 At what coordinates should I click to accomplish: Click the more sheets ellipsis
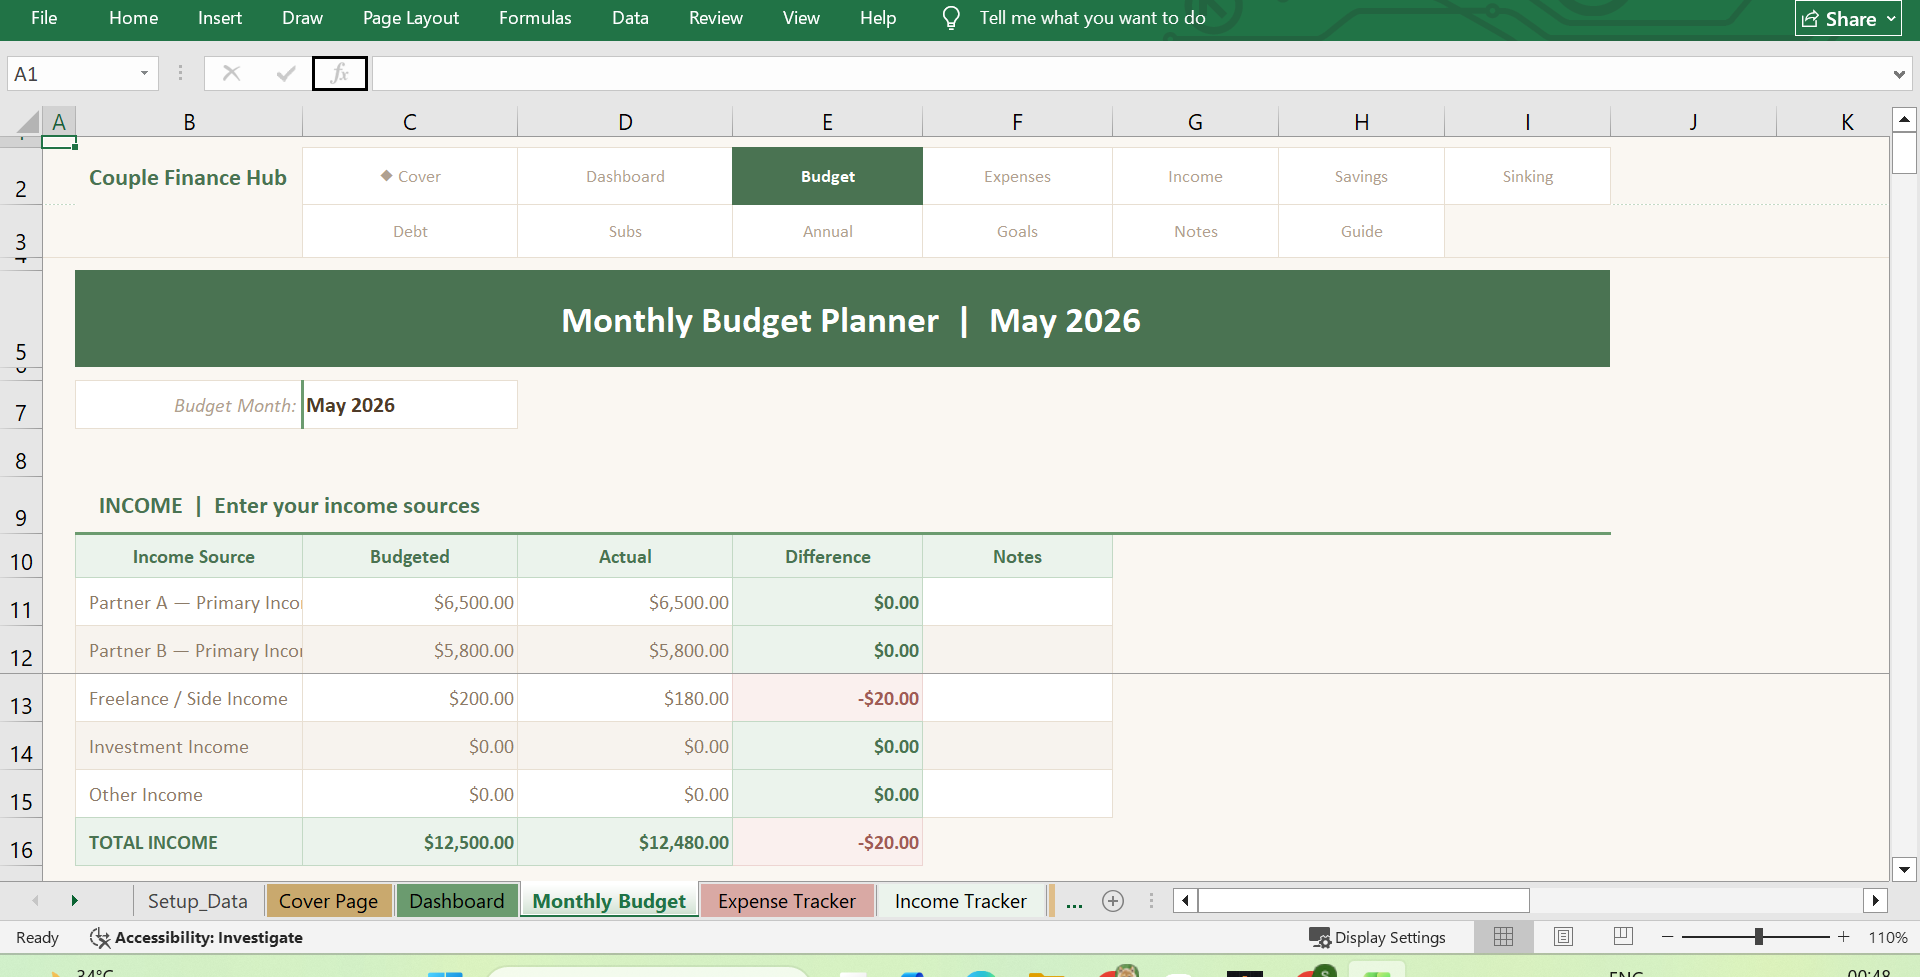pos(1074,902)
